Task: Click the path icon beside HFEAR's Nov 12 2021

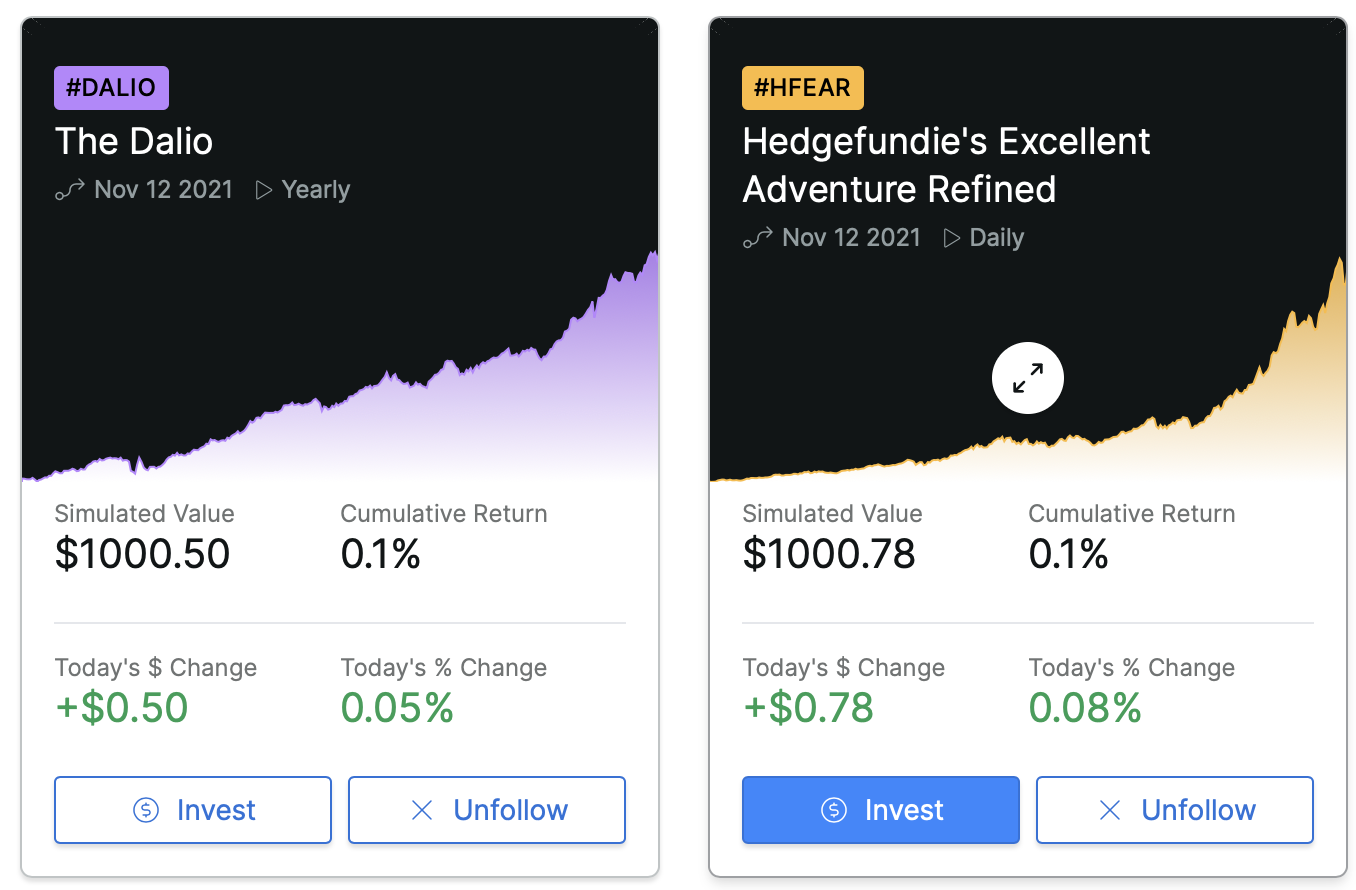Action: pos(757,238)
